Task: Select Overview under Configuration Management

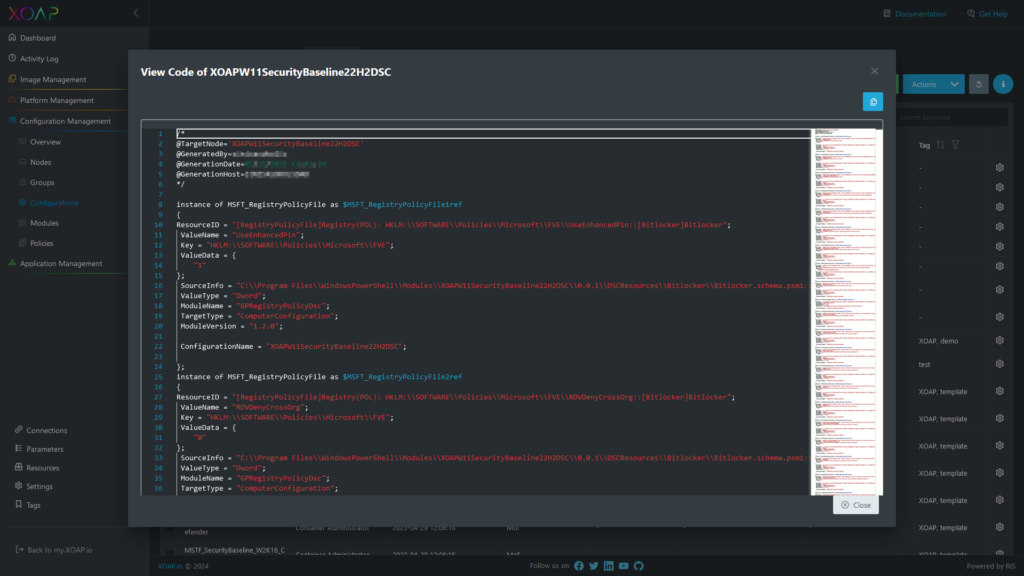Action: point(45,142)
